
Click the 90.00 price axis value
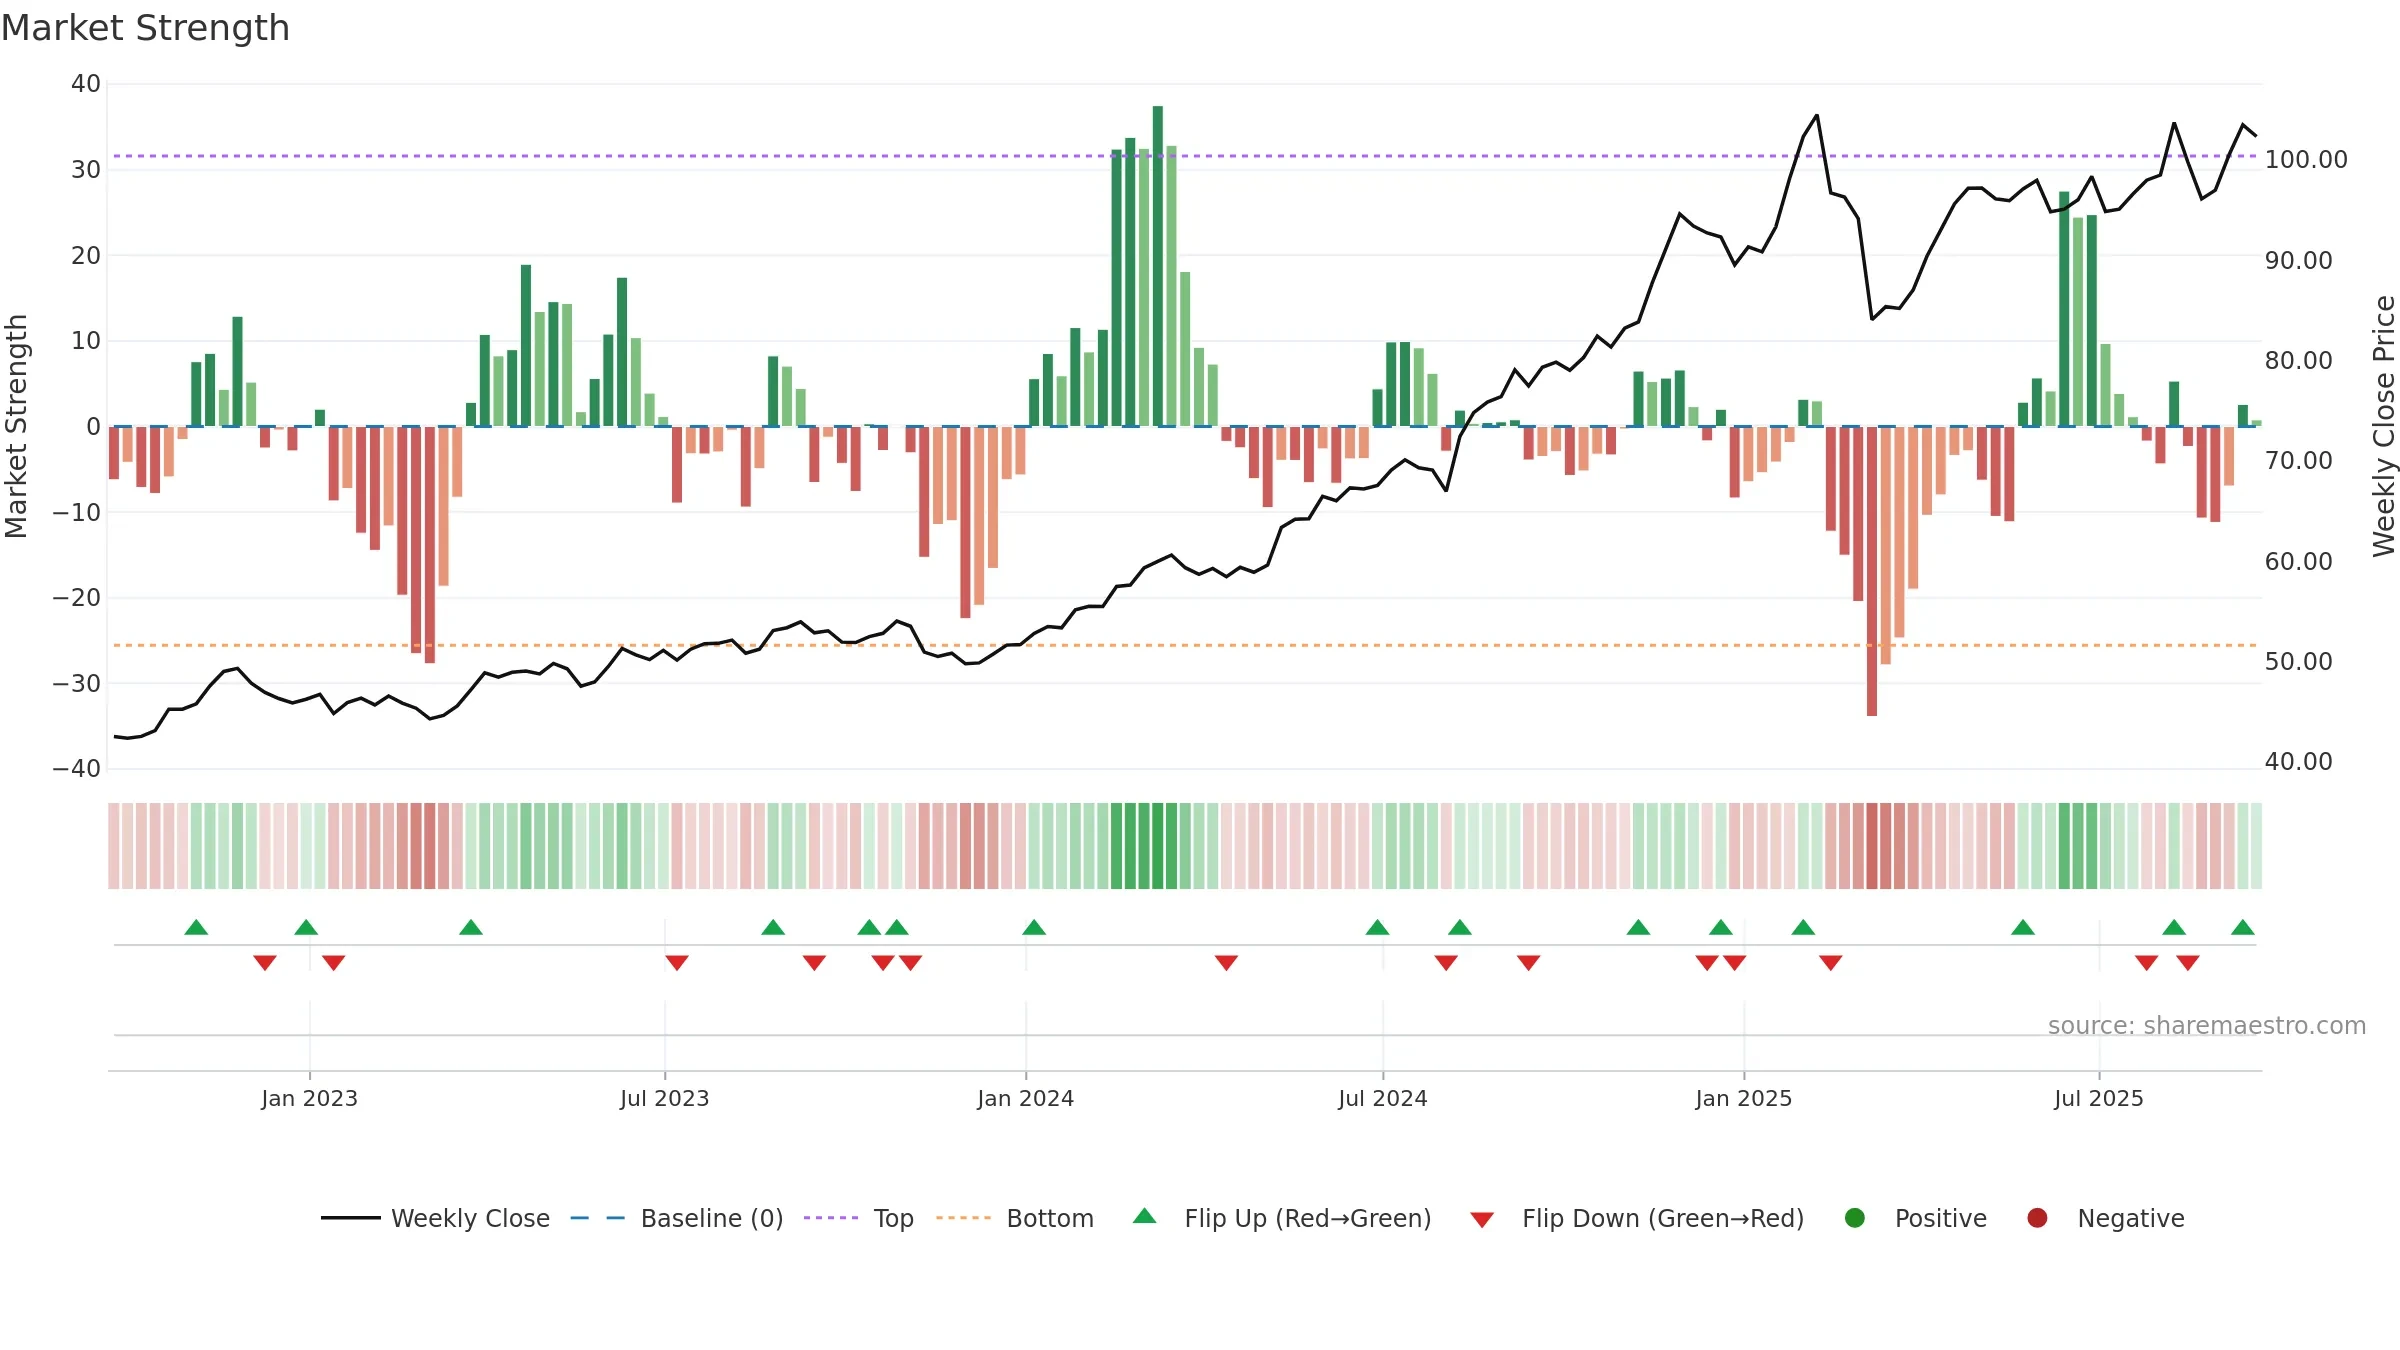pos(2298,260)
